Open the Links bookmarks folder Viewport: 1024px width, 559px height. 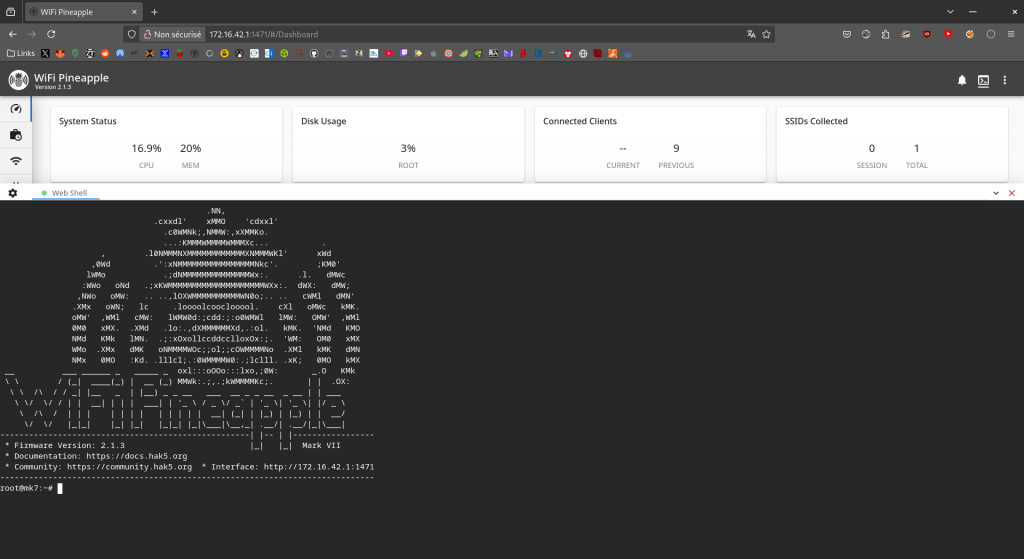[x=21, y=53]
